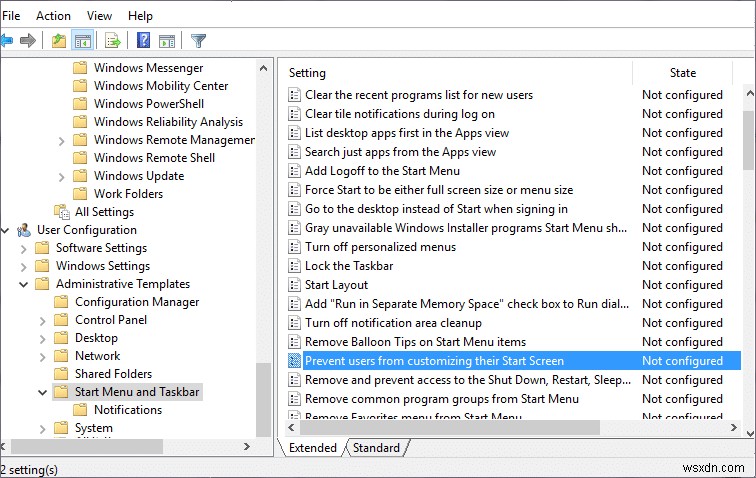Collapse the Start Menu and Taskbar node
Screen dimensions: 756x478
tap(42, 392)
